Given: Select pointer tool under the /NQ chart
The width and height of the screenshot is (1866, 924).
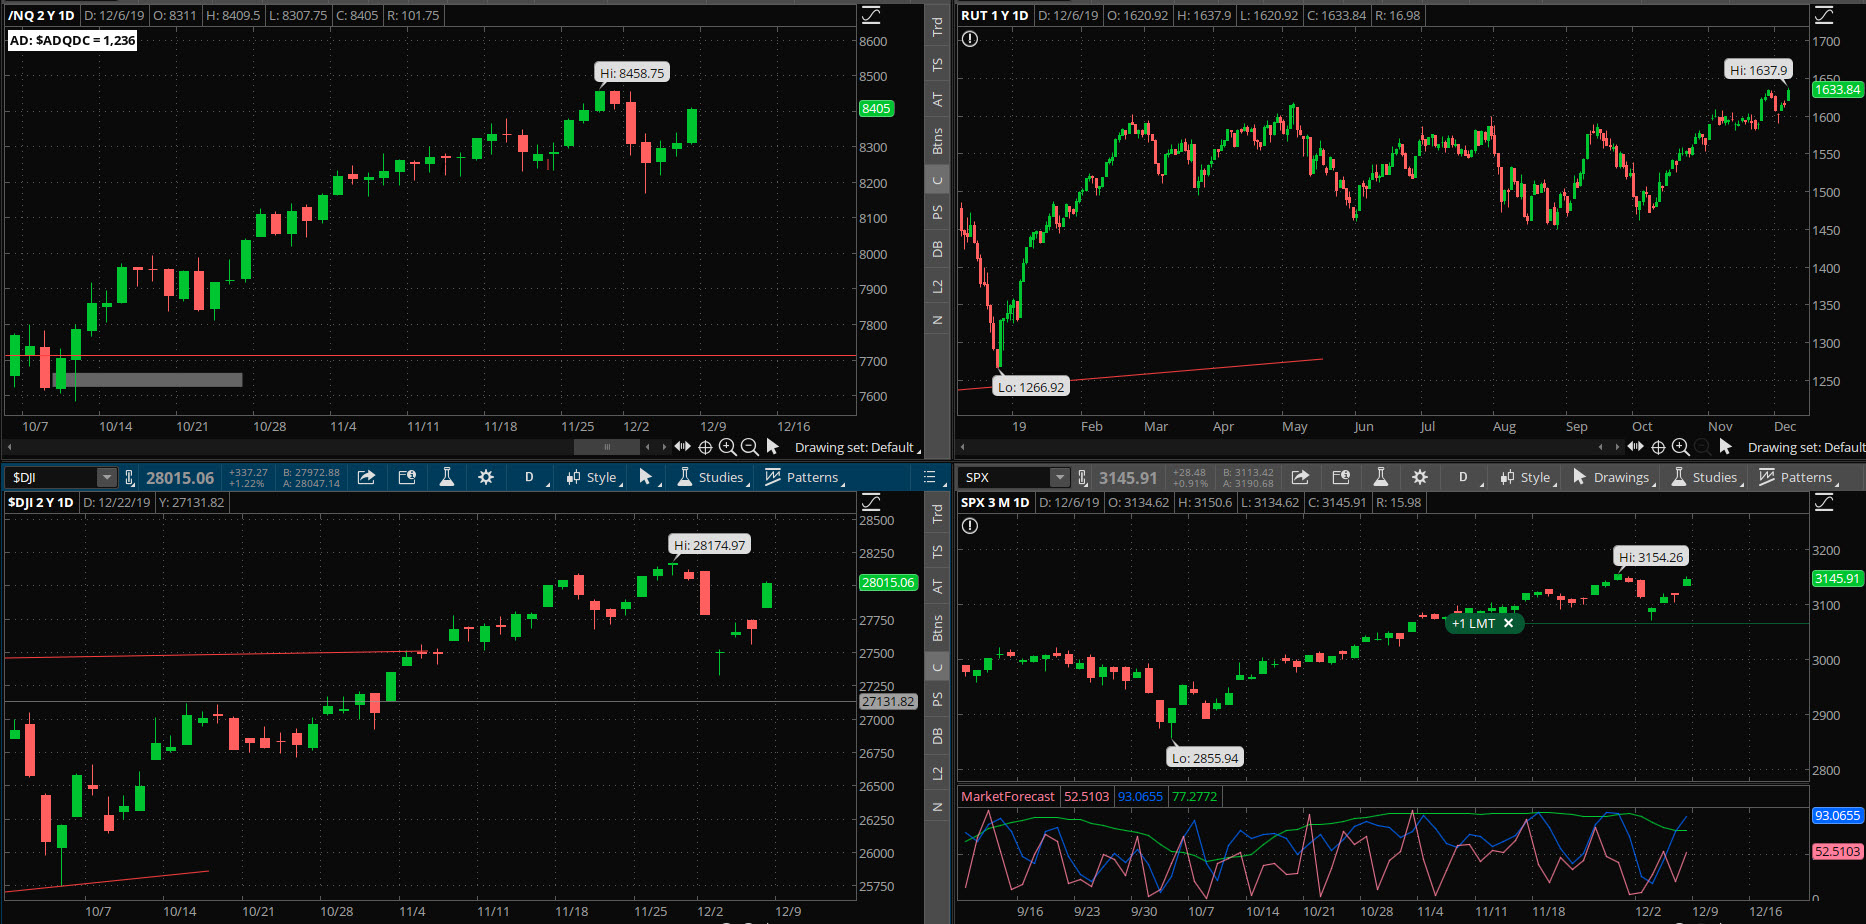Looking at the screenshot, I should coord(772,447).
